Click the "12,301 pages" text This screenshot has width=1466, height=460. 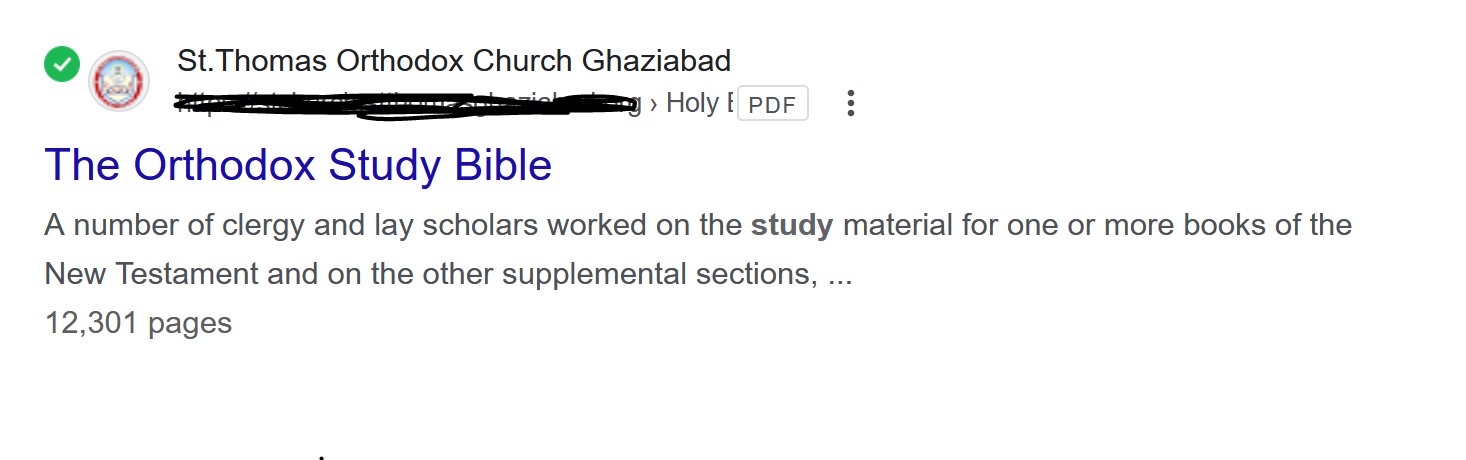coord(138,323)
